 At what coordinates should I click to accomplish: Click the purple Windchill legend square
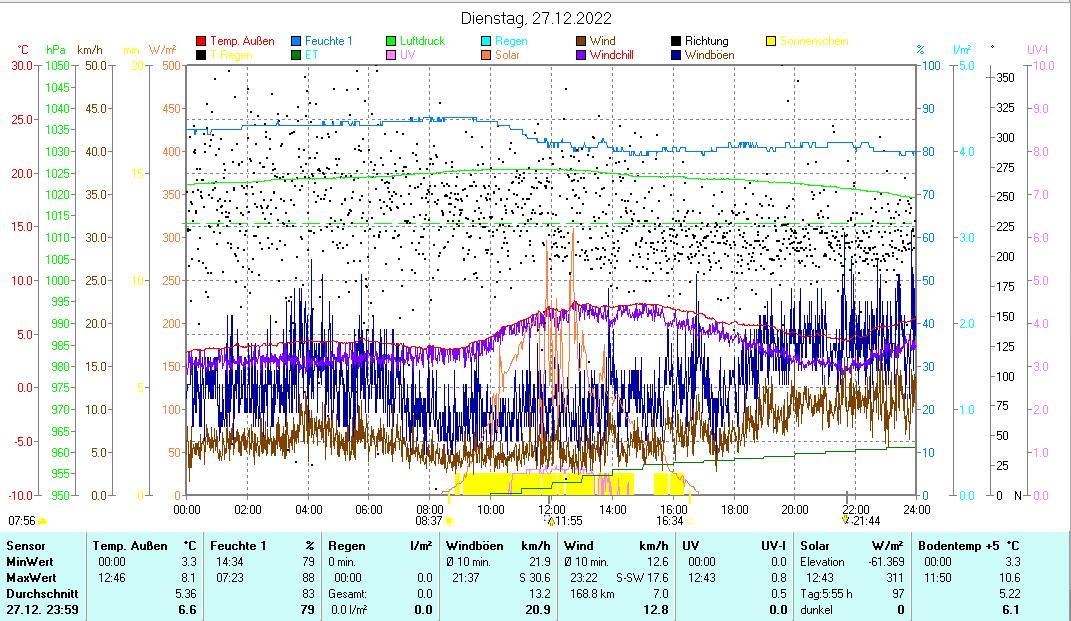[x=581, y=55]
